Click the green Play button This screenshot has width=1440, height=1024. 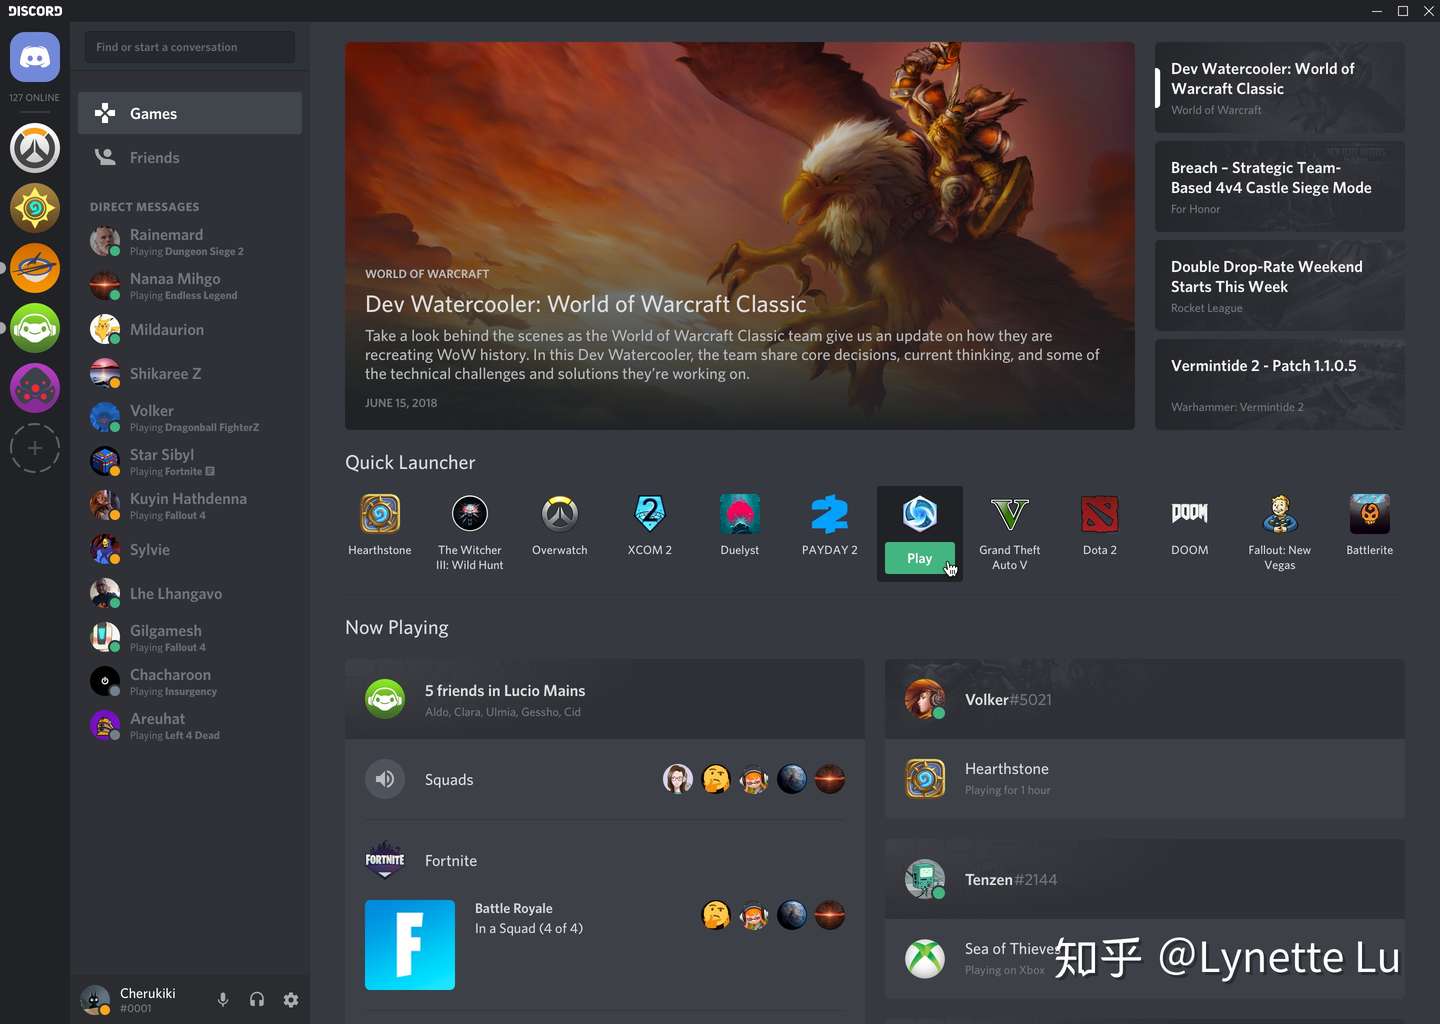point(920,558)
